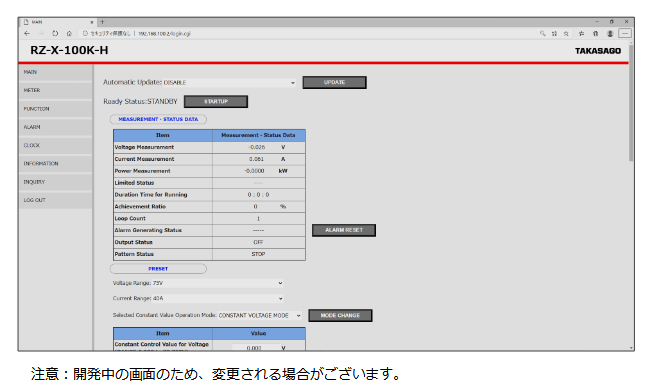This screenshot has width=653, height=389.
Task: Click the Loop Count row label
Action: 130,219
